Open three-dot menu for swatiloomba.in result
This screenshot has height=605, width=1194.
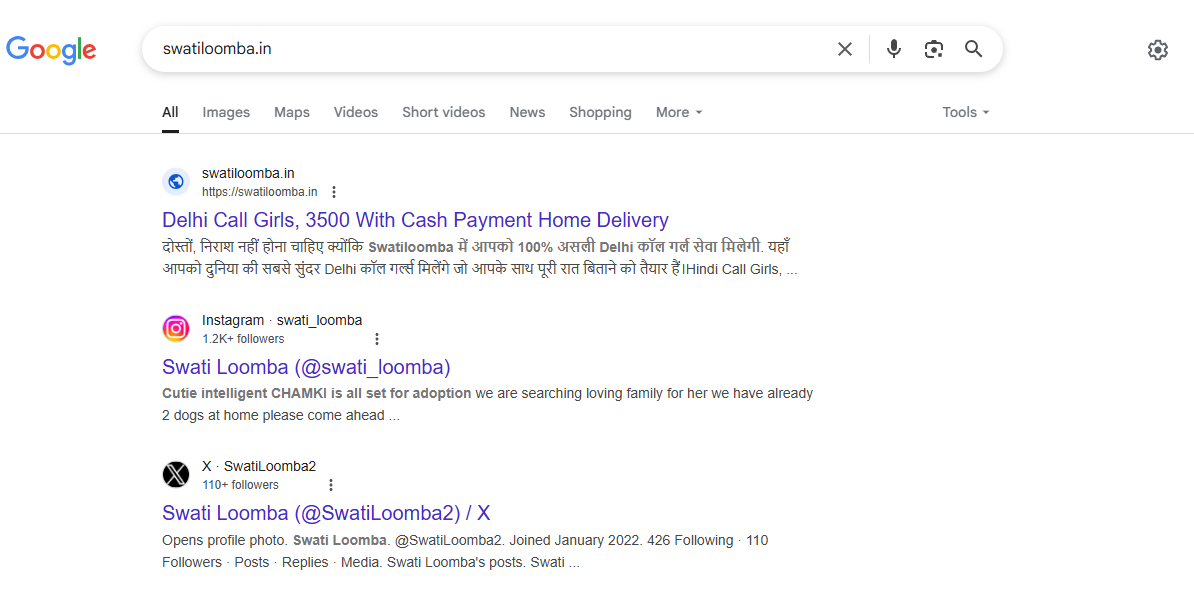(x=334, y=193)
